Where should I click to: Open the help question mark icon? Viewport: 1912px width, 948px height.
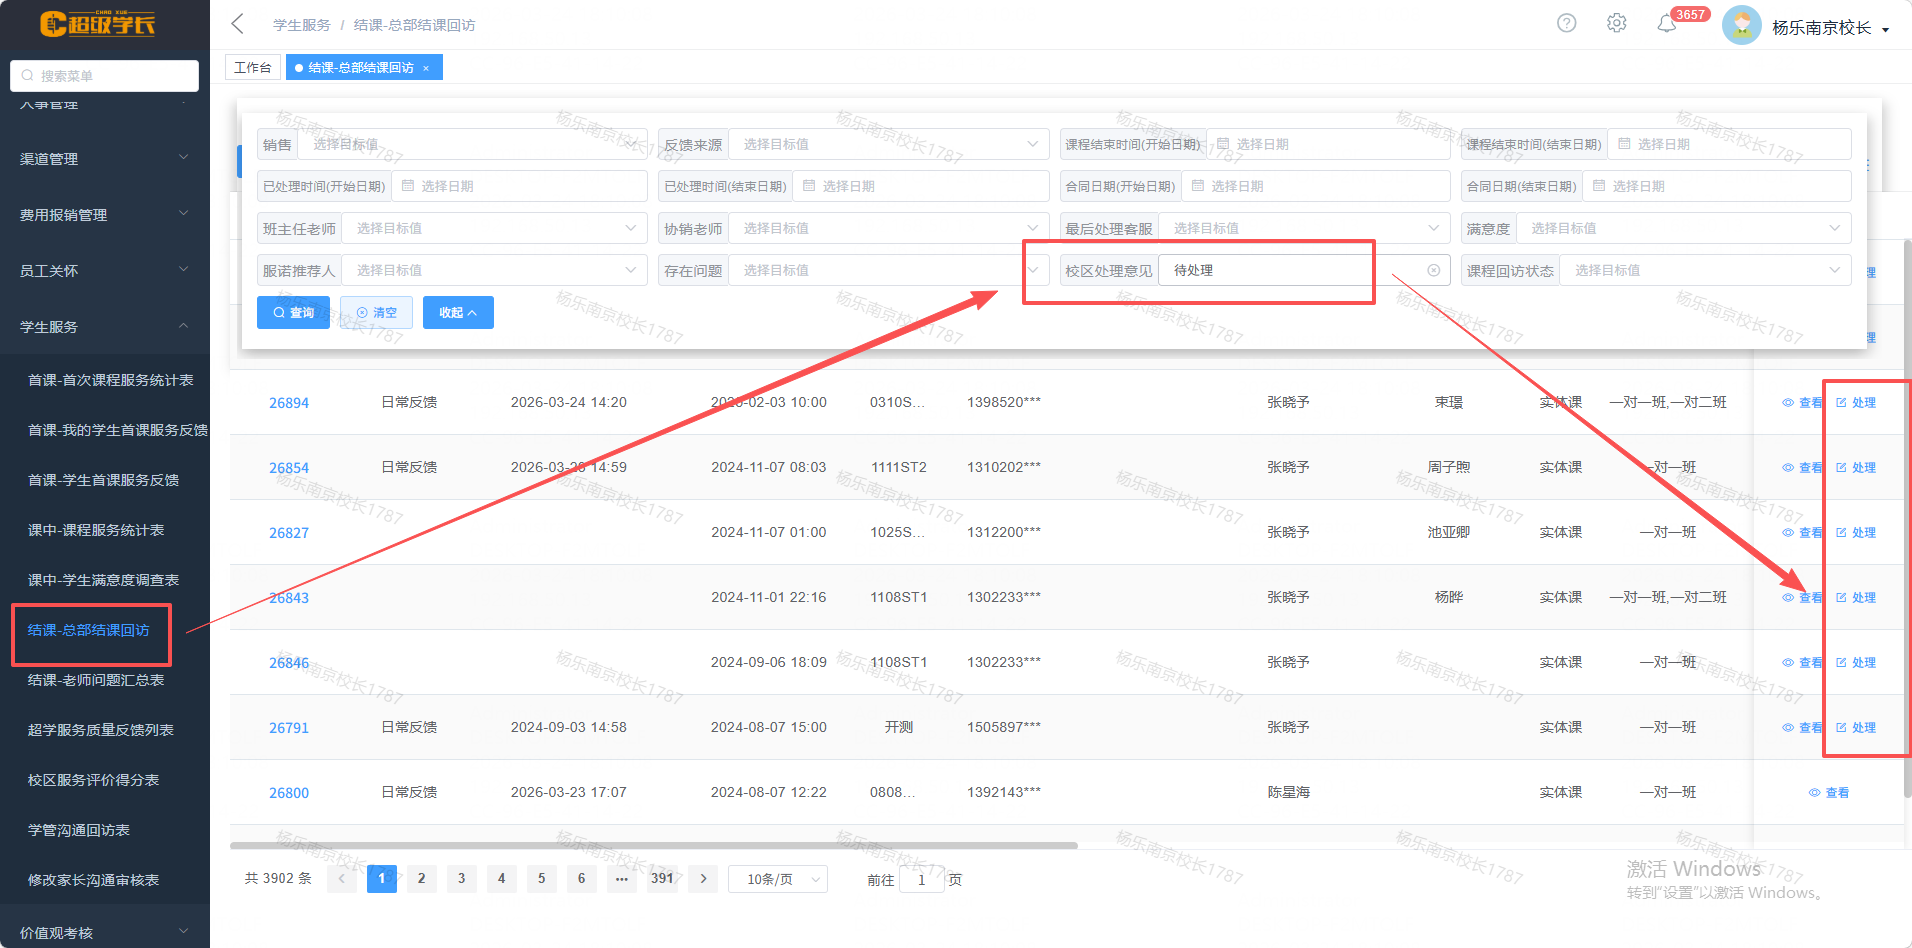[1566, 23]
